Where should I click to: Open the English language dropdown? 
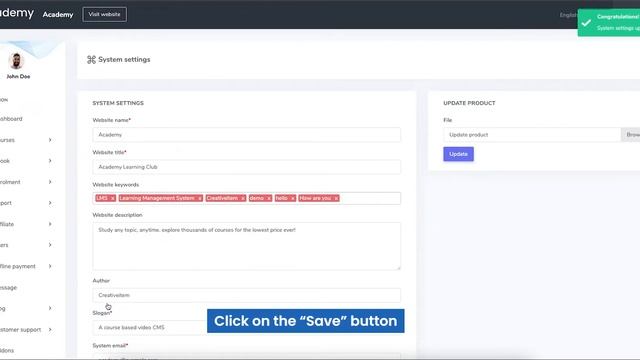(568, 15)
